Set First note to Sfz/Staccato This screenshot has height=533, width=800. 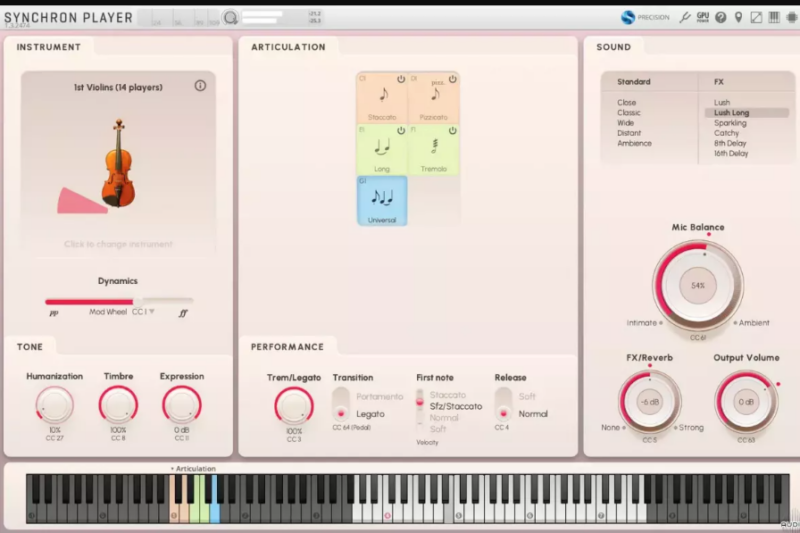pyautogui.click(x=456, y=406)
